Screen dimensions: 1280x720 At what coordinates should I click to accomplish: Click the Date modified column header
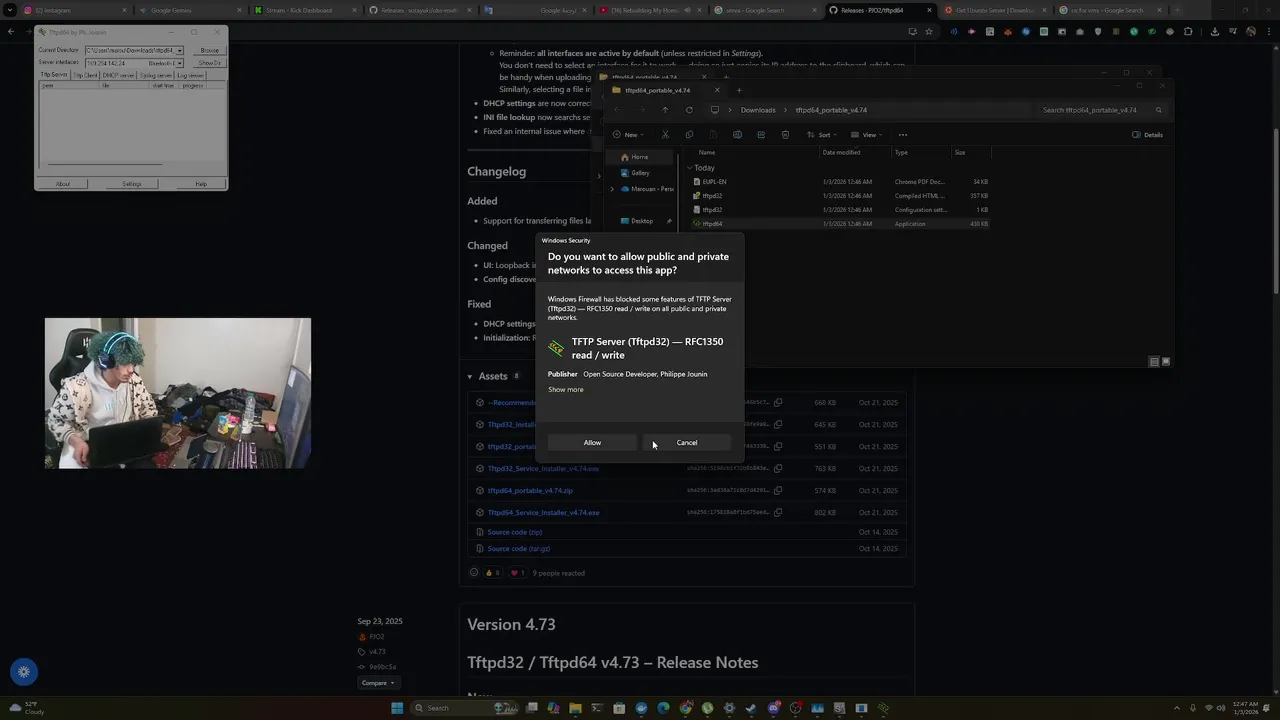pos(841,153)
